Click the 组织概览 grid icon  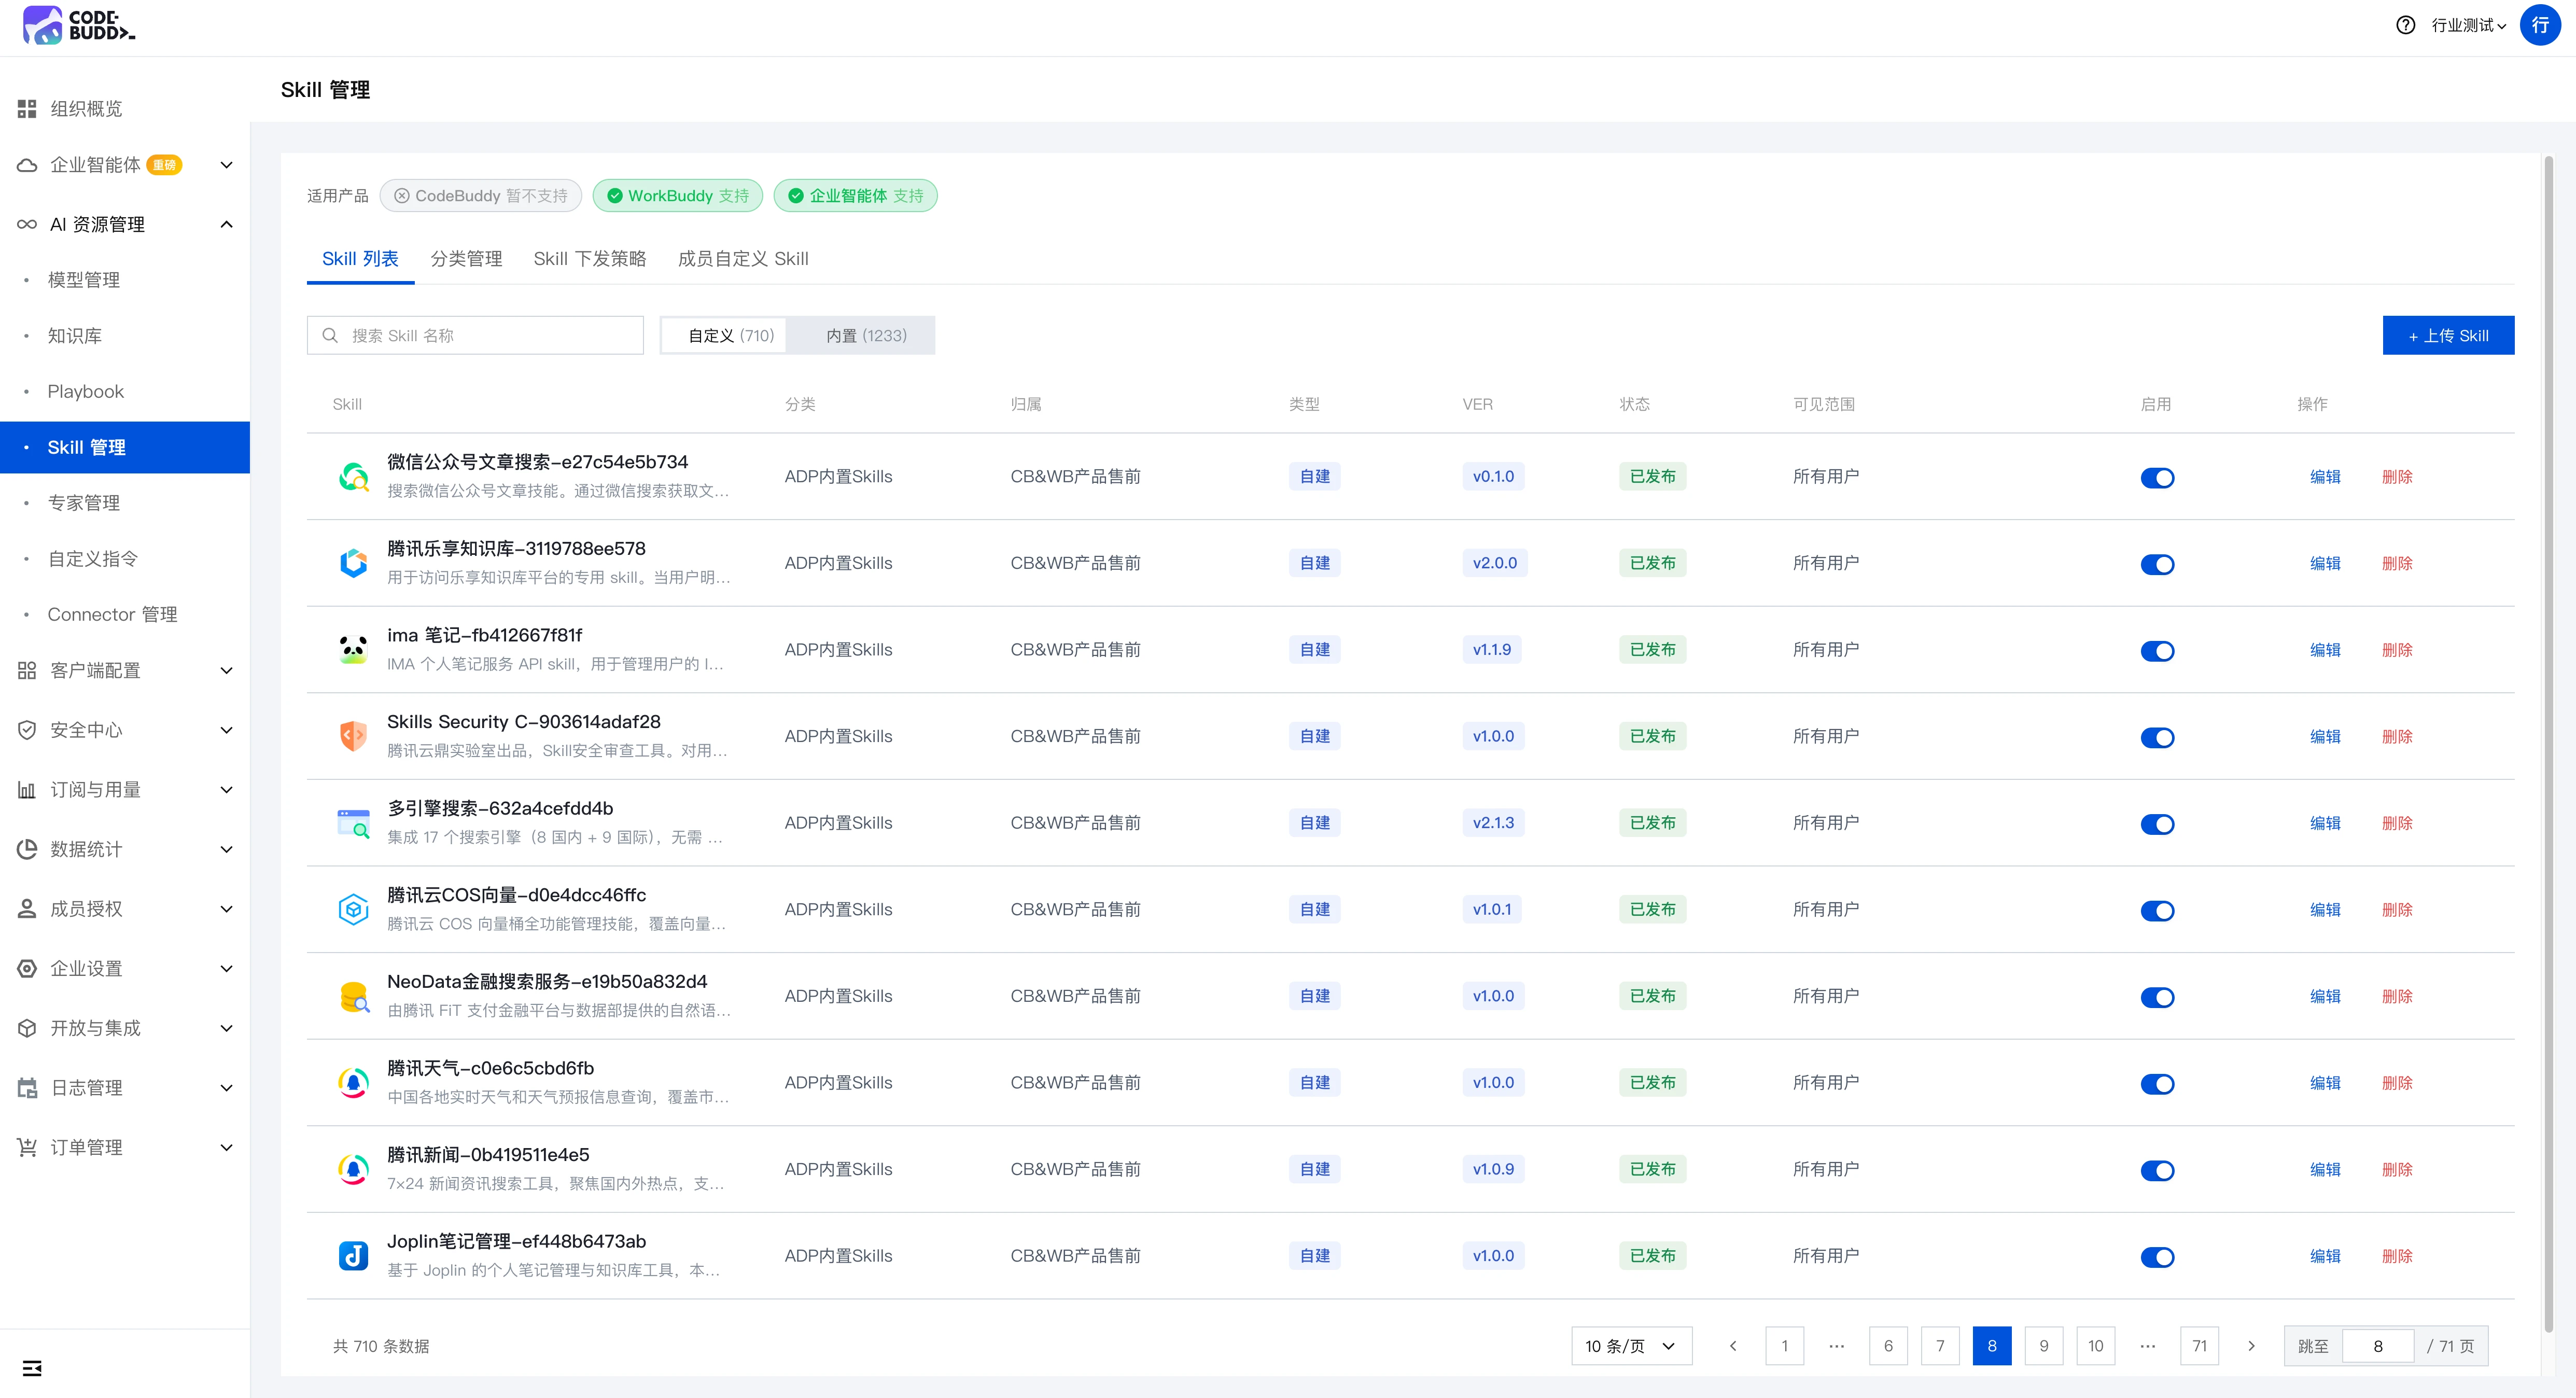(27, 109)
